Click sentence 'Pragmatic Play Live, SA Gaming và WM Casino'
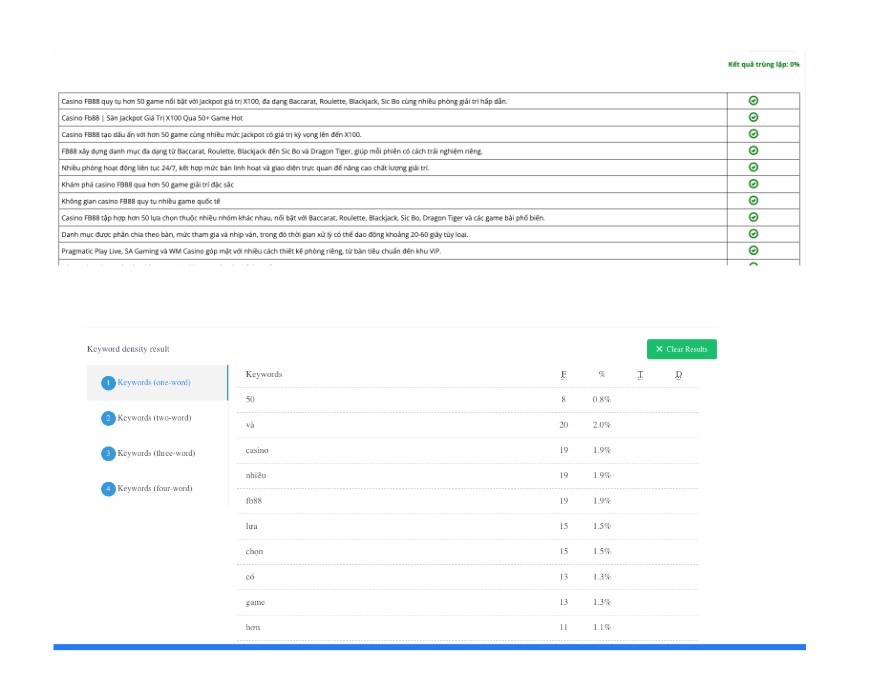The width and height of the screenshot is (887, 697). (251, 251)
